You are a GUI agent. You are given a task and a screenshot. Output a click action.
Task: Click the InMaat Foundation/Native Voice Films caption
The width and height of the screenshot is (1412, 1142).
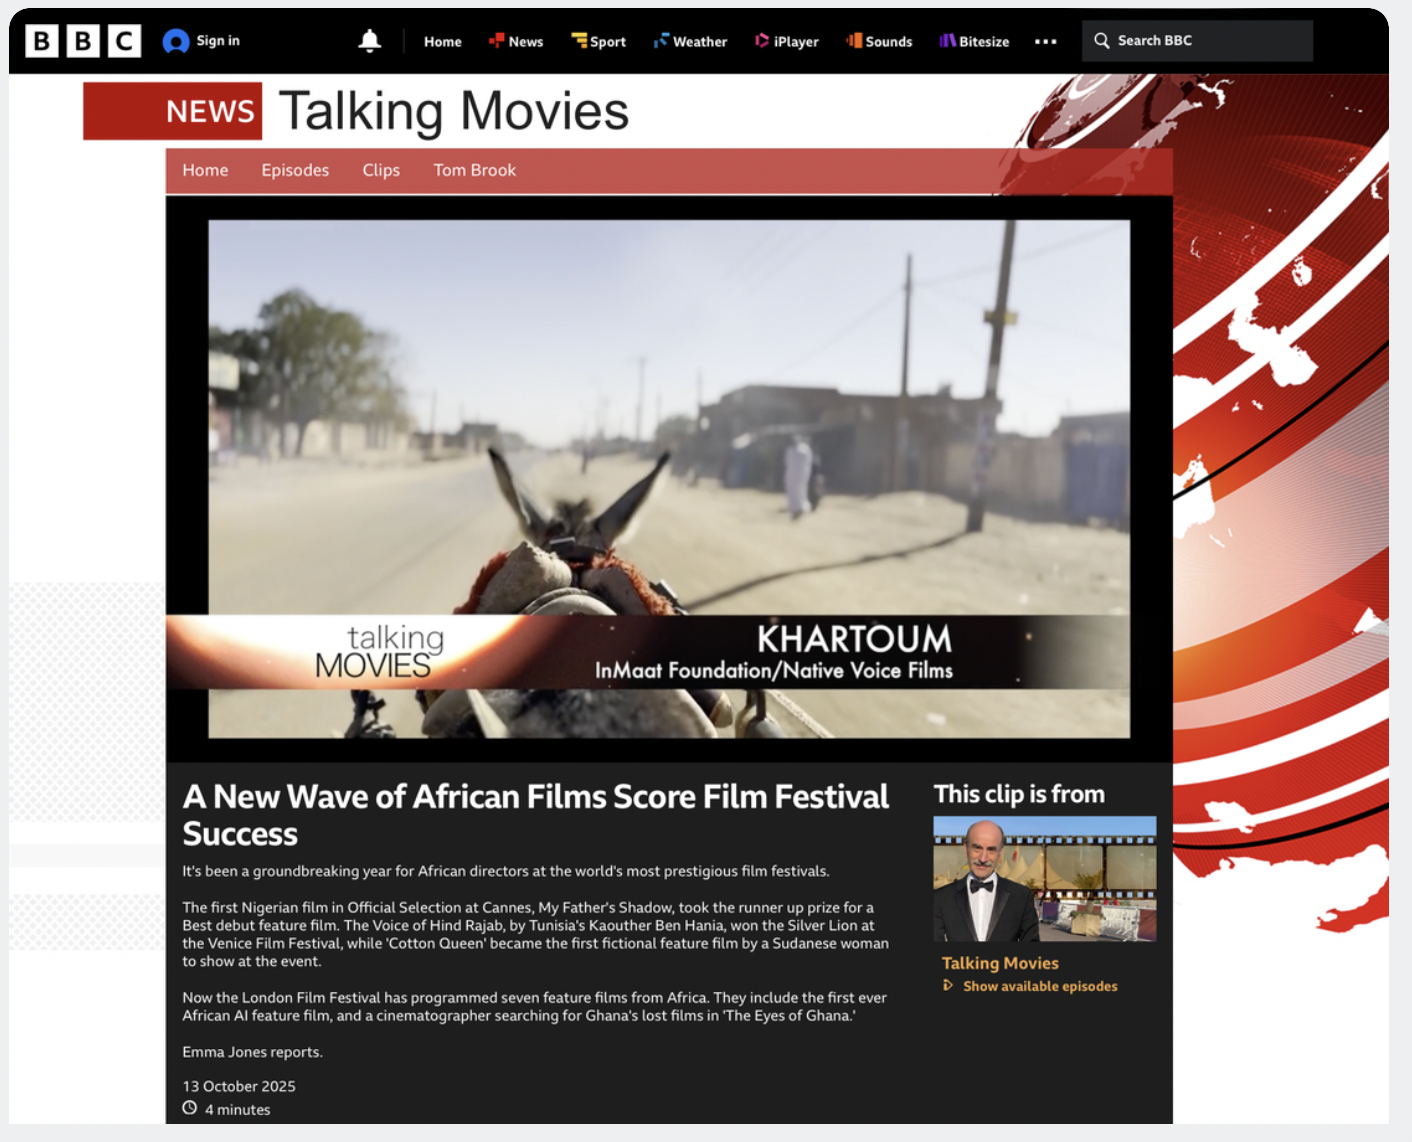(774, 670)
